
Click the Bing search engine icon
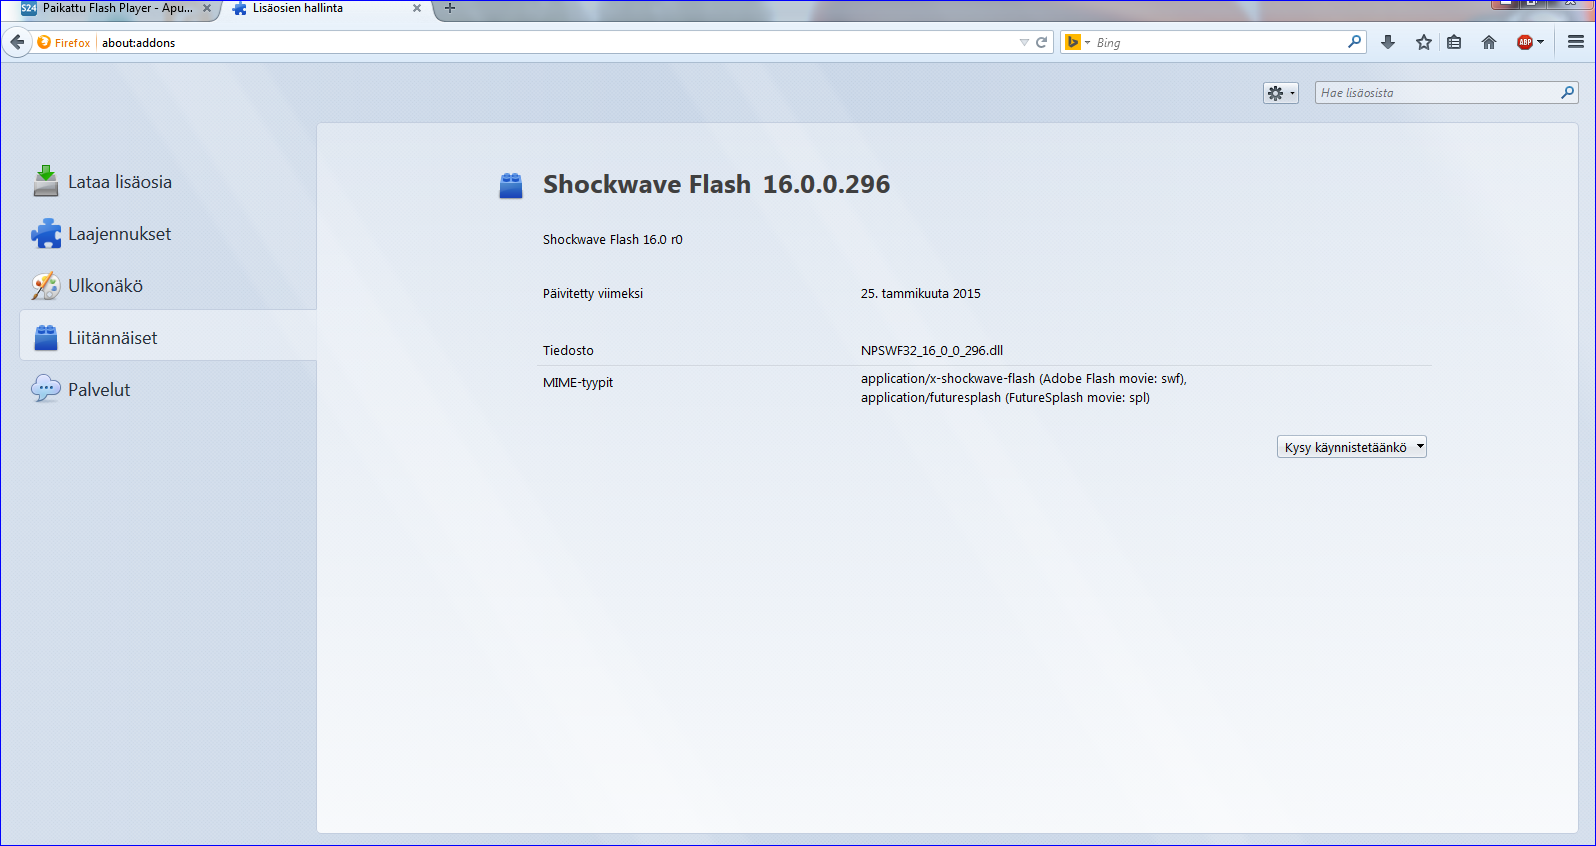pyautogui.click(x=1073, y=42)
